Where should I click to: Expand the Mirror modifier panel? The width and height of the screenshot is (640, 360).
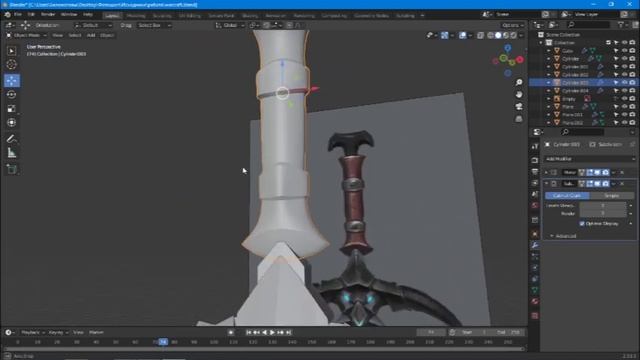(x=547, y=172)
